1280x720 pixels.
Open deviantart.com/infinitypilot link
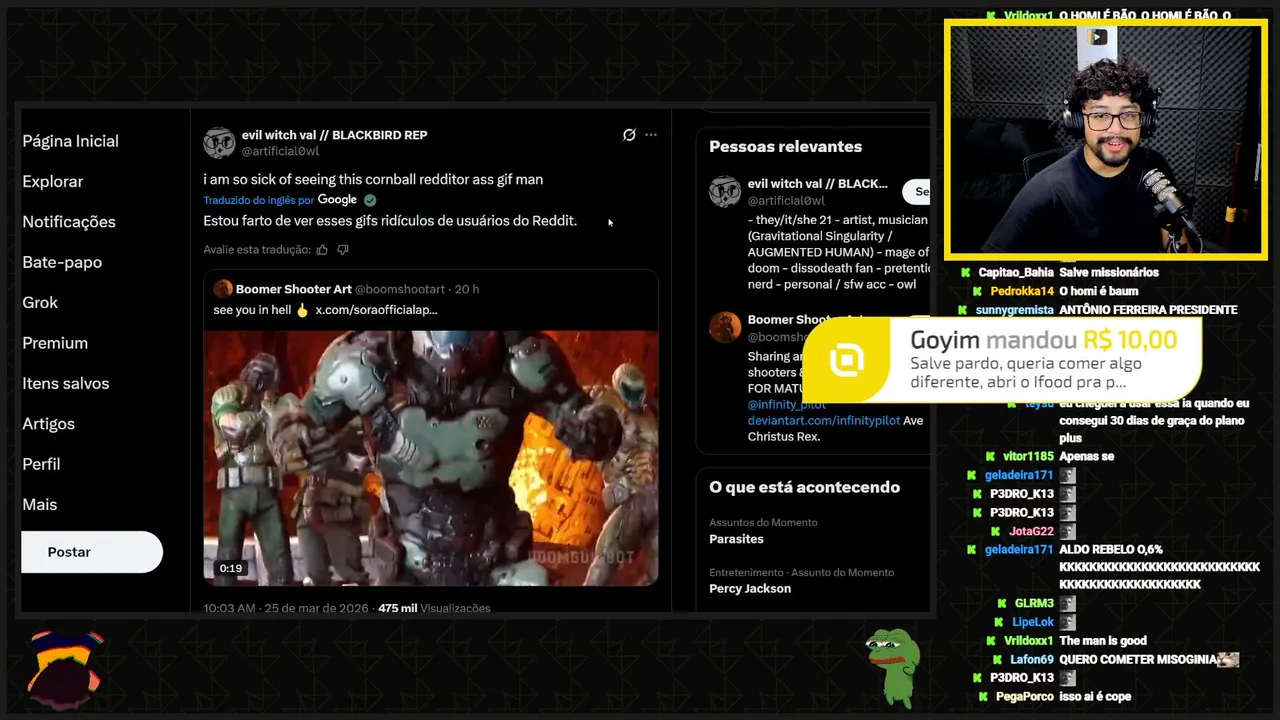click(824, 421)
